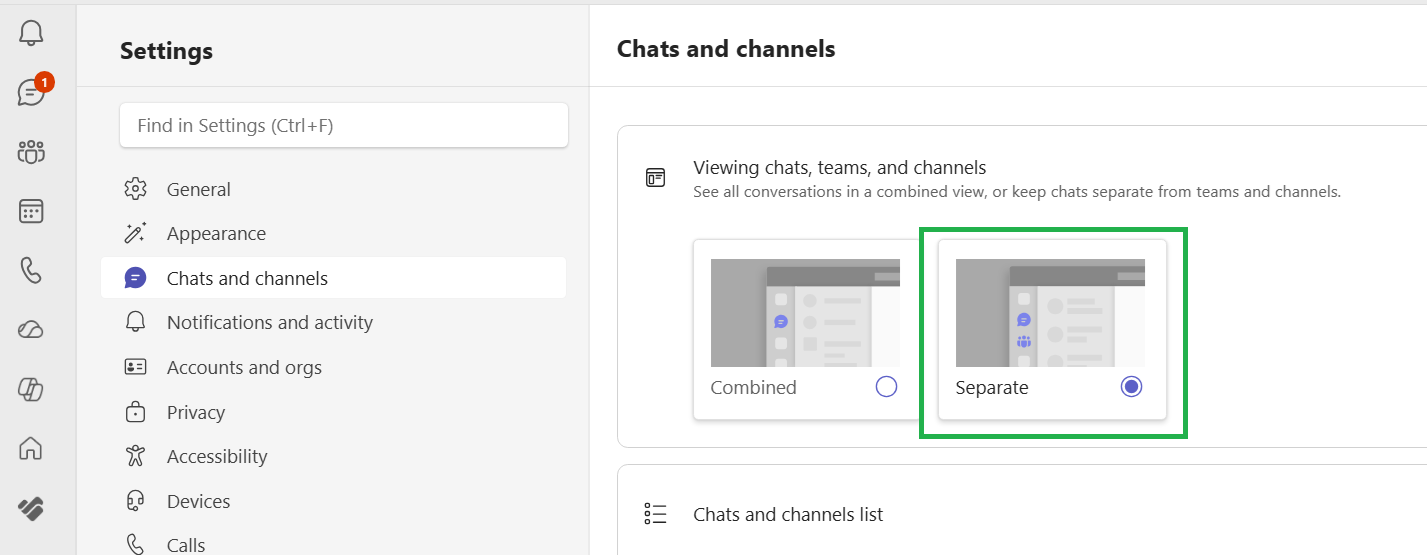The height and width of the screenshot is (555, 1427).
Task: Click the Accounts and orgs card icon
Action: click(135, 367)
